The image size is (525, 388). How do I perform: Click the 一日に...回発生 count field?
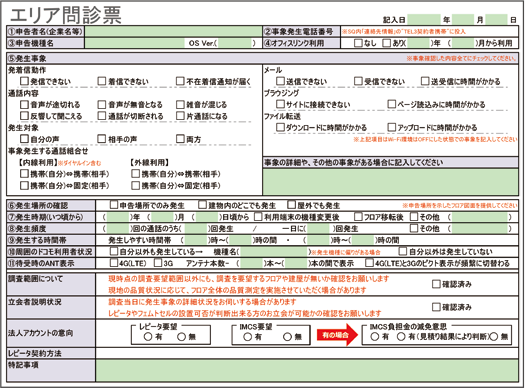[x=318, y=229]
